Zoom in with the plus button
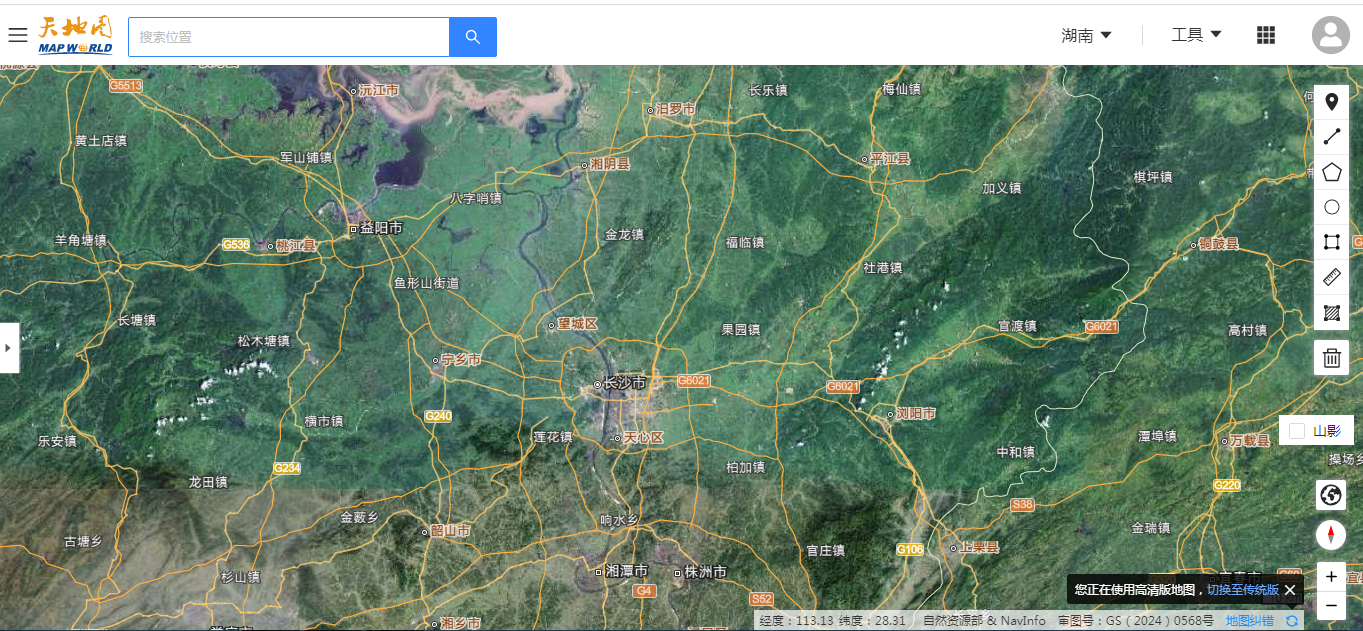This screenshot has height=631, width=1363. pyautogui.click(x=1331, y=577)
